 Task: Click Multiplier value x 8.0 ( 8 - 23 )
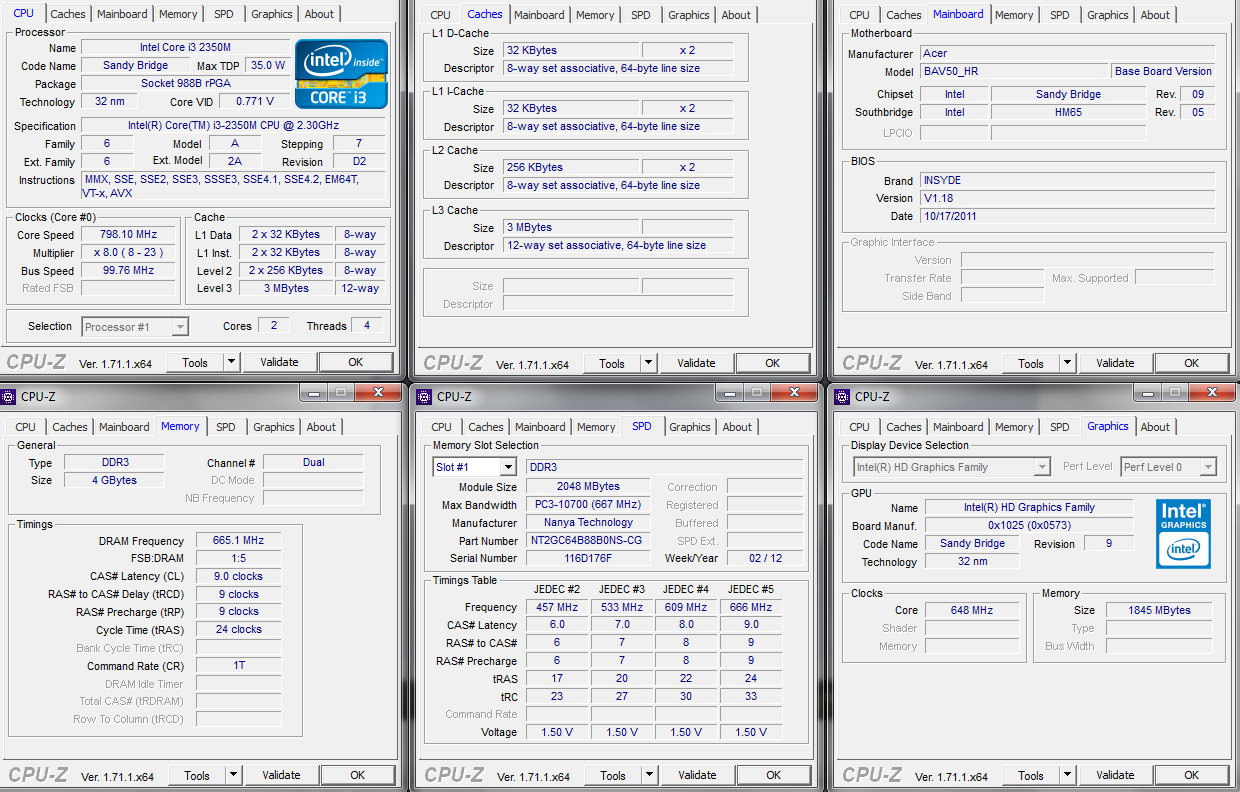tap(128, 253)
